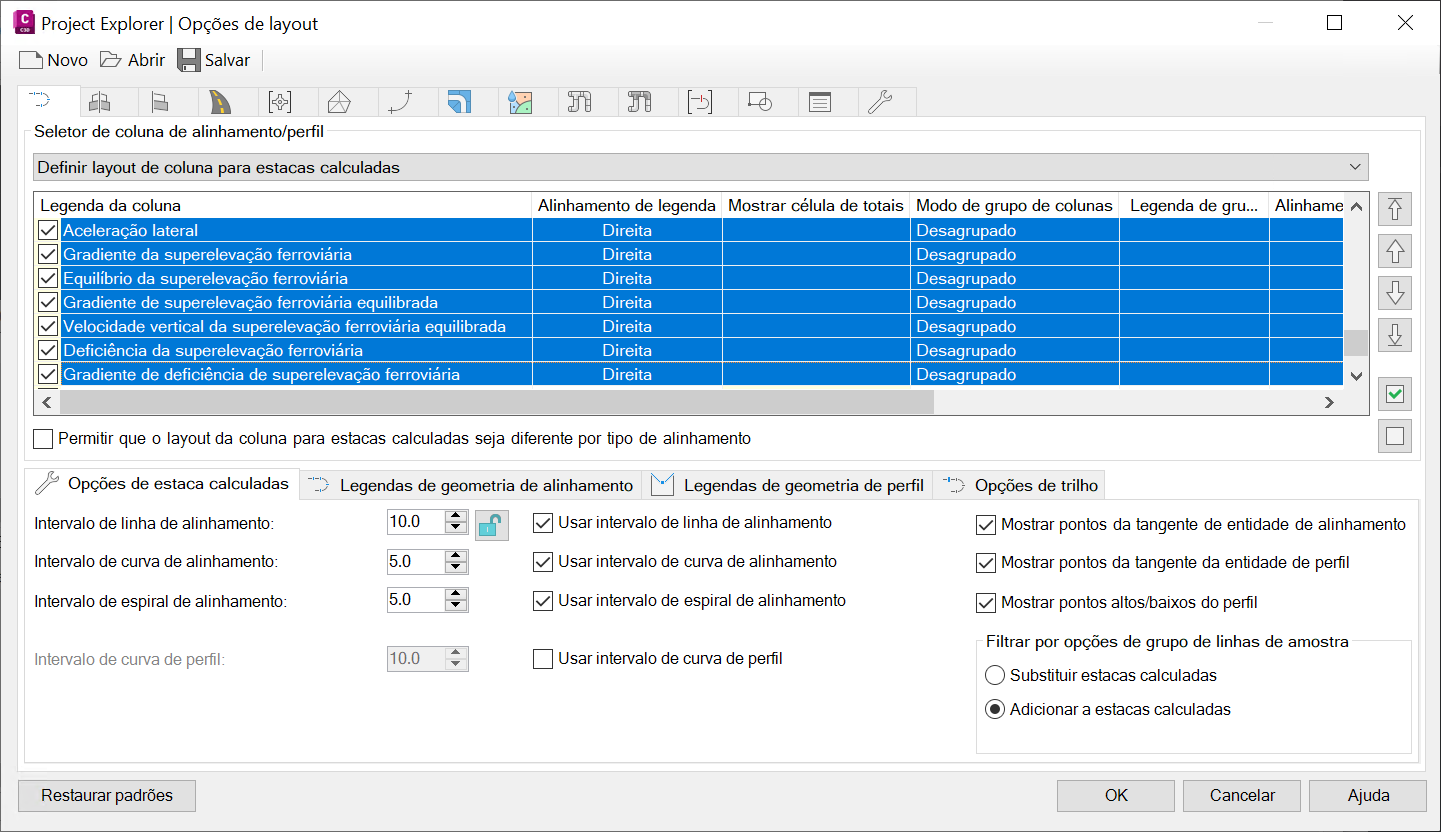This screenshot has height=832, width=1441.
Task: Click the horizontal scrollbar of column list
Action: tap(496, 402)
